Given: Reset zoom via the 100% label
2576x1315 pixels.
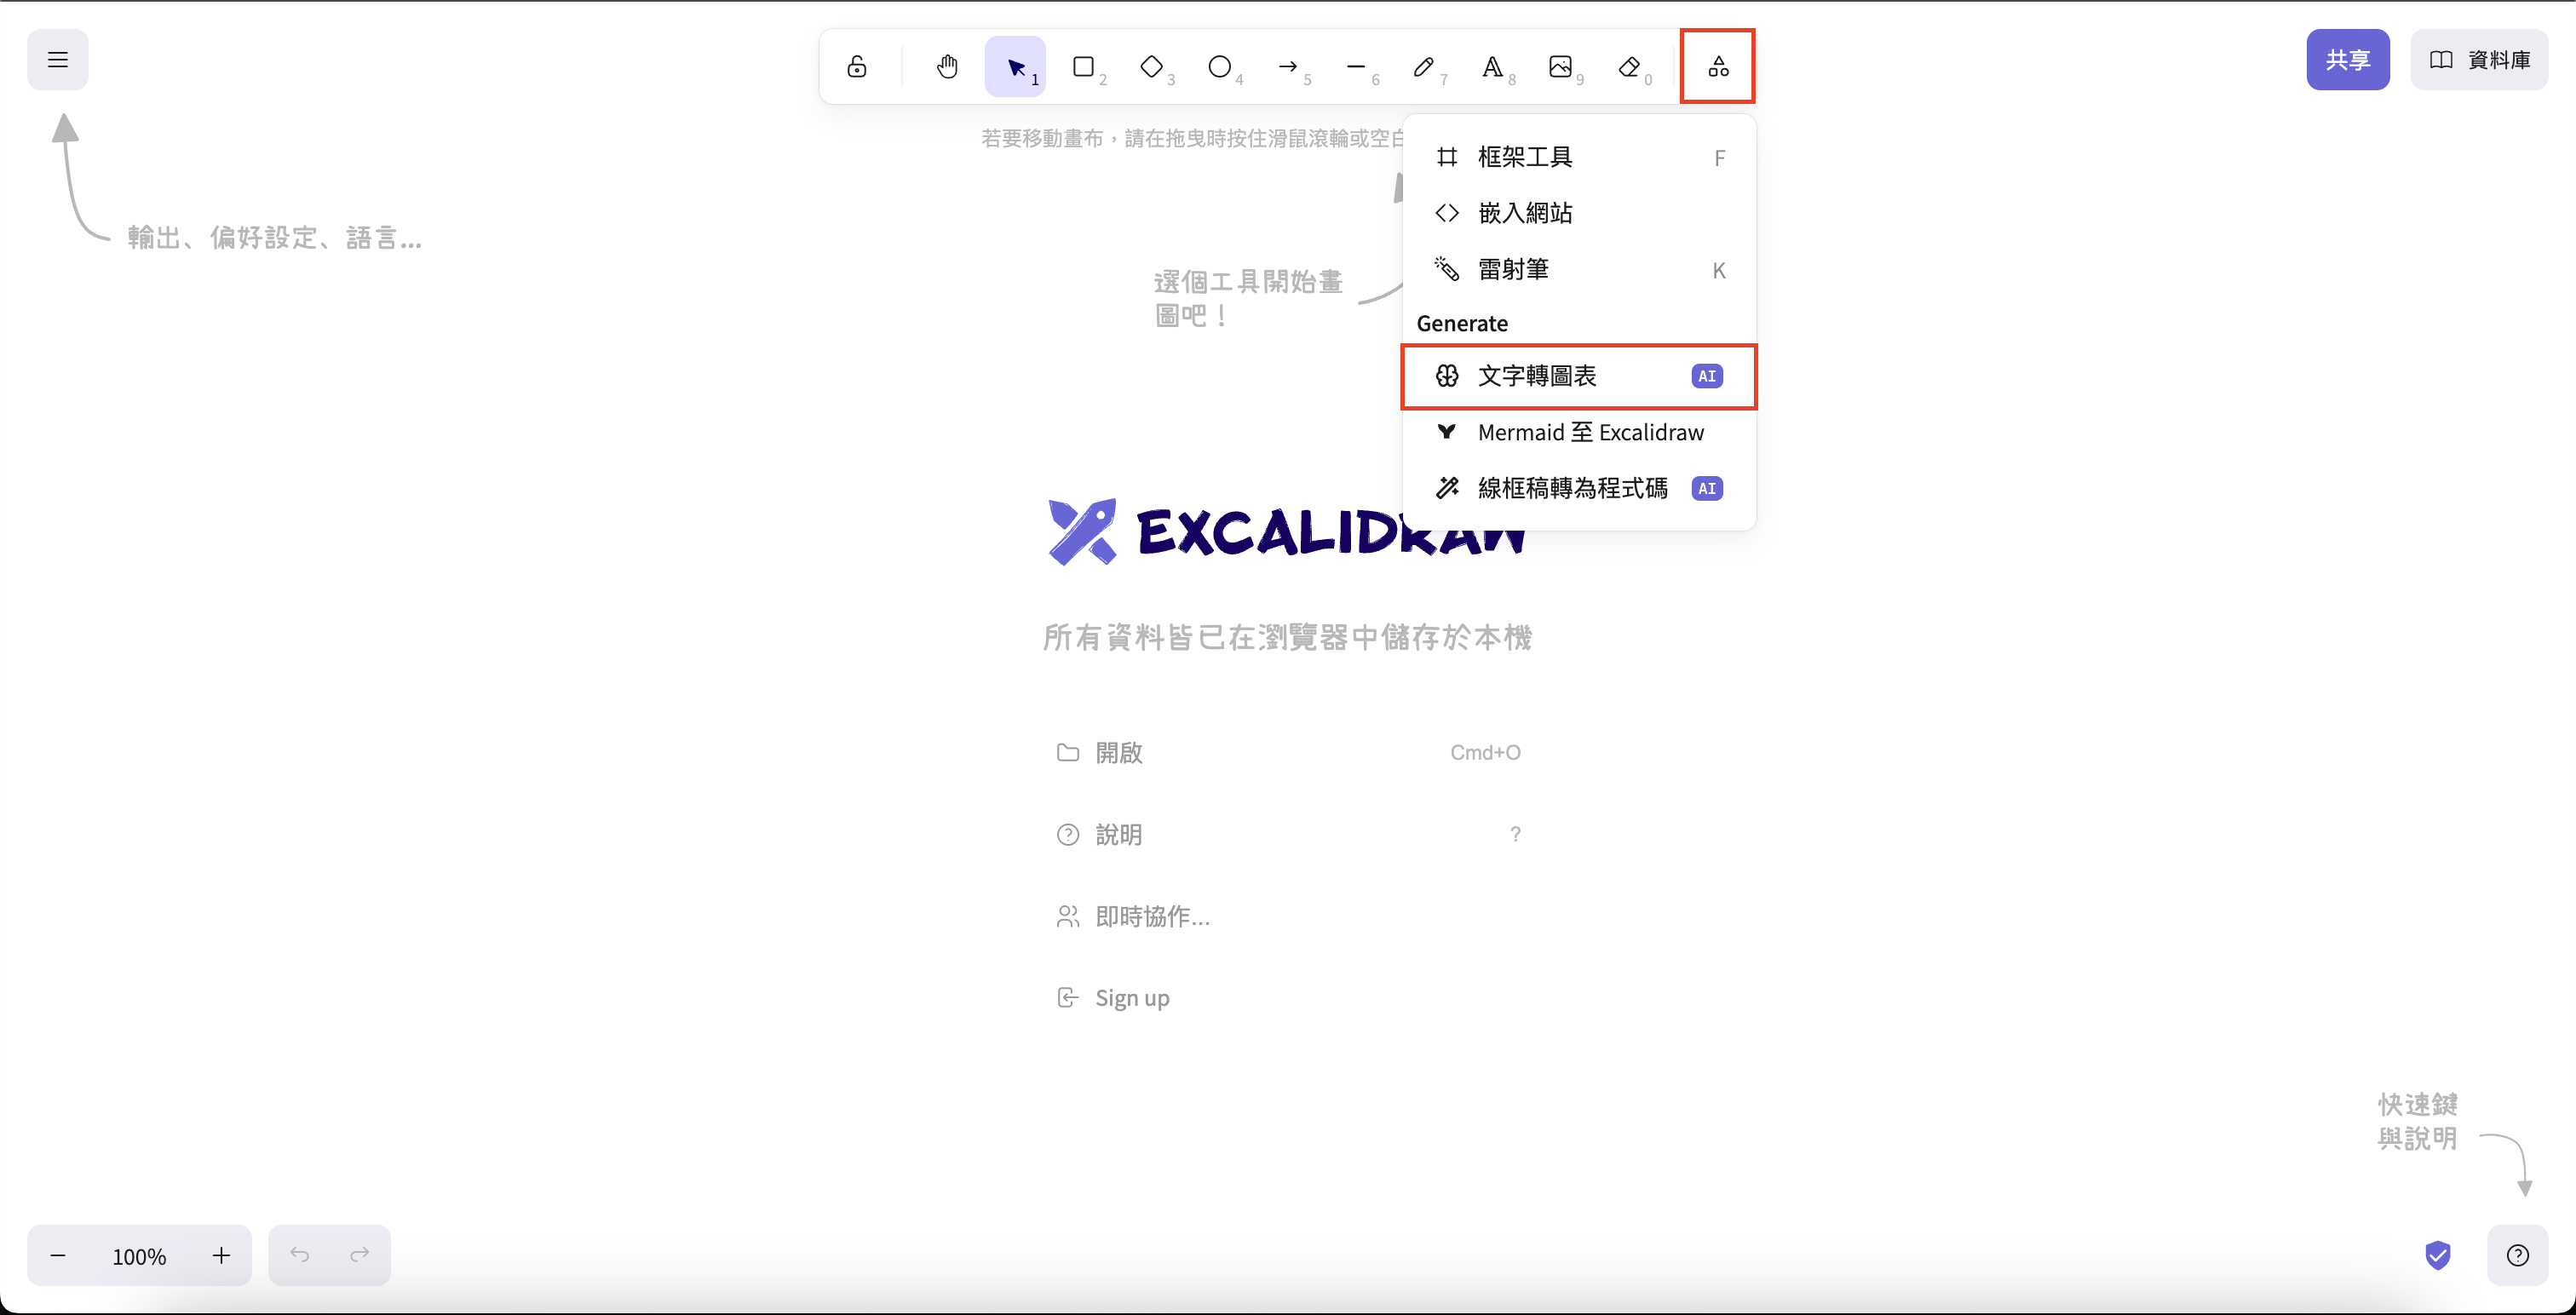Looking at the screenshot, I should (139, 1256).
